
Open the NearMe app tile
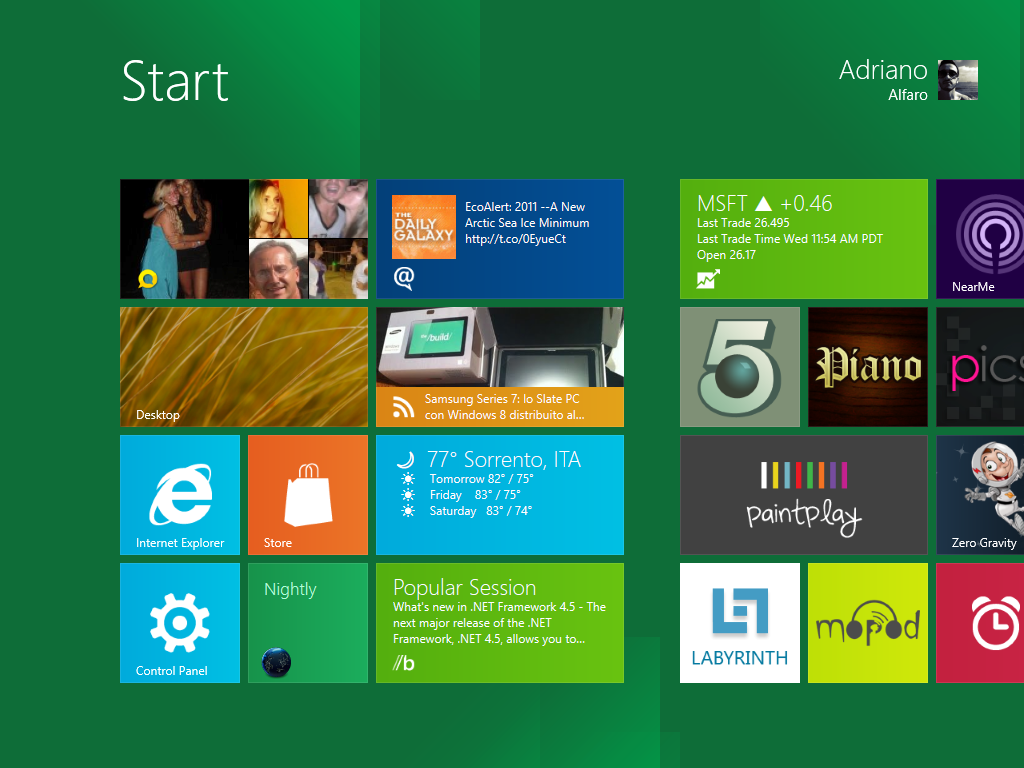click(980, 239)
